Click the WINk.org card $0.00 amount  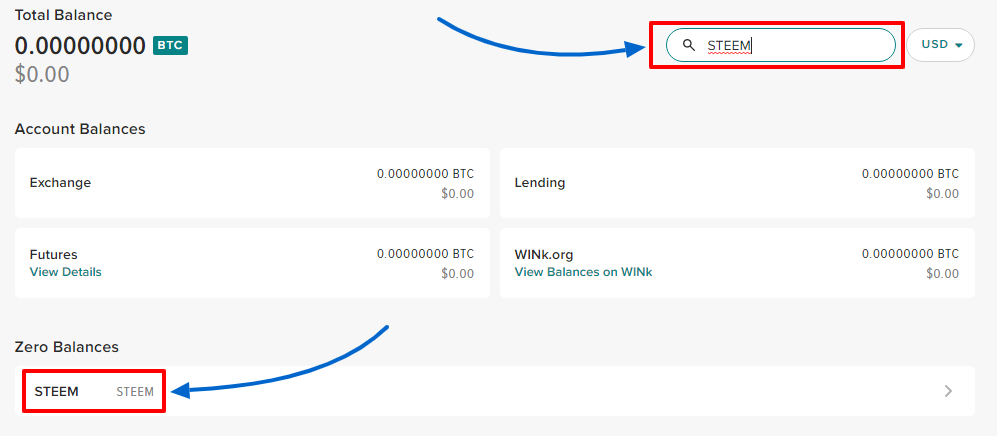click(x=943, y=274)
